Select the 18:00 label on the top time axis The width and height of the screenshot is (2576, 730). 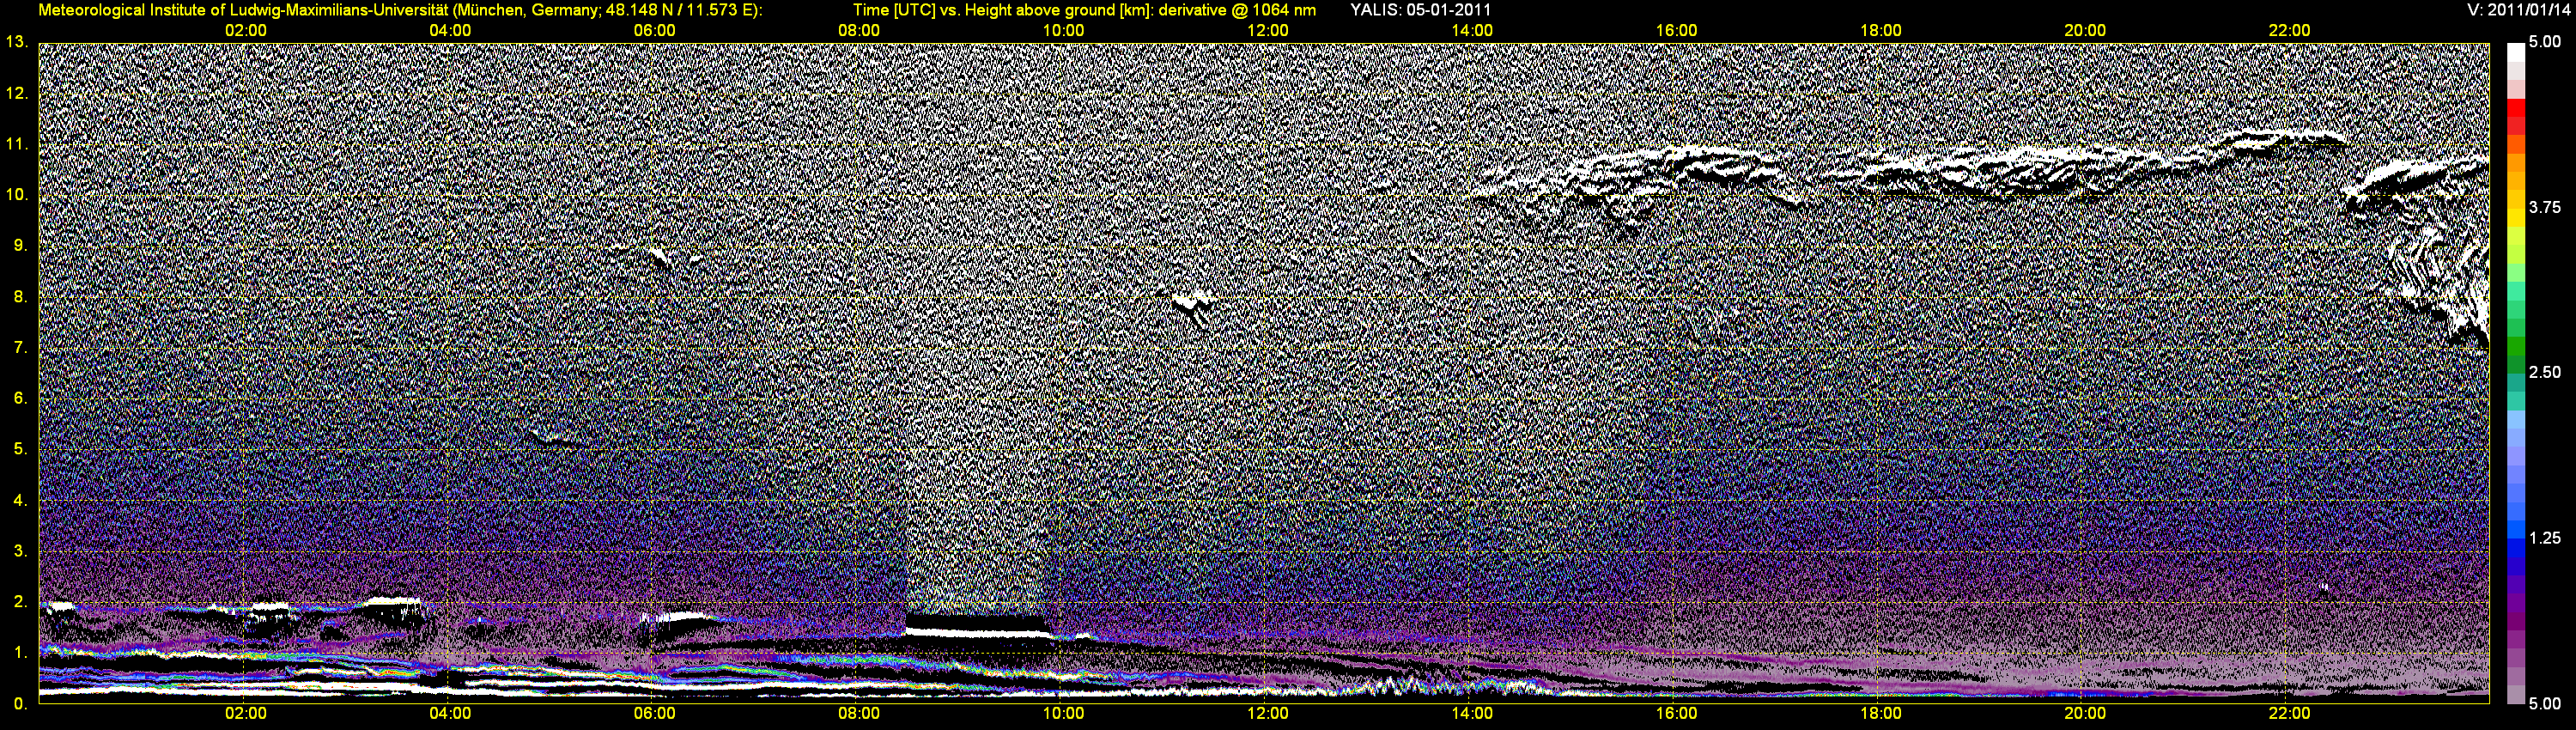(1880, 30)
